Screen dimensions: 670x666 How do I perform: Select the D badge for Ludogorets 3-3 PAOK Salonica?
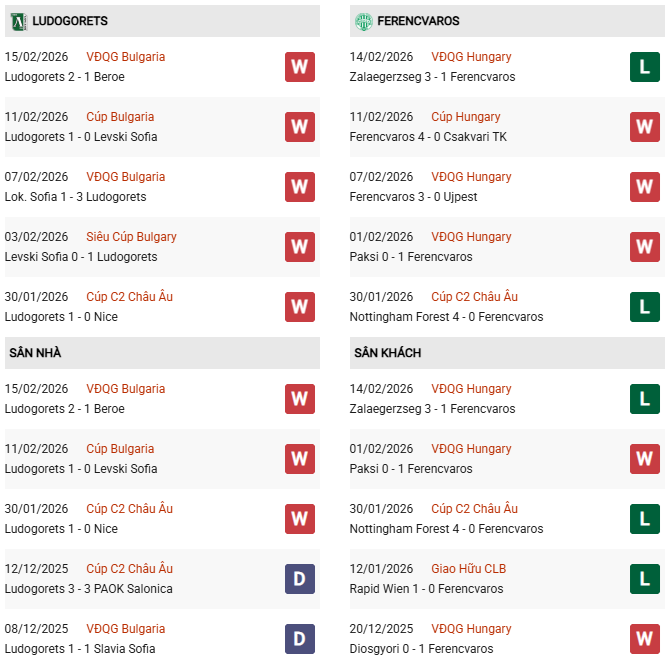coord(300,579)
